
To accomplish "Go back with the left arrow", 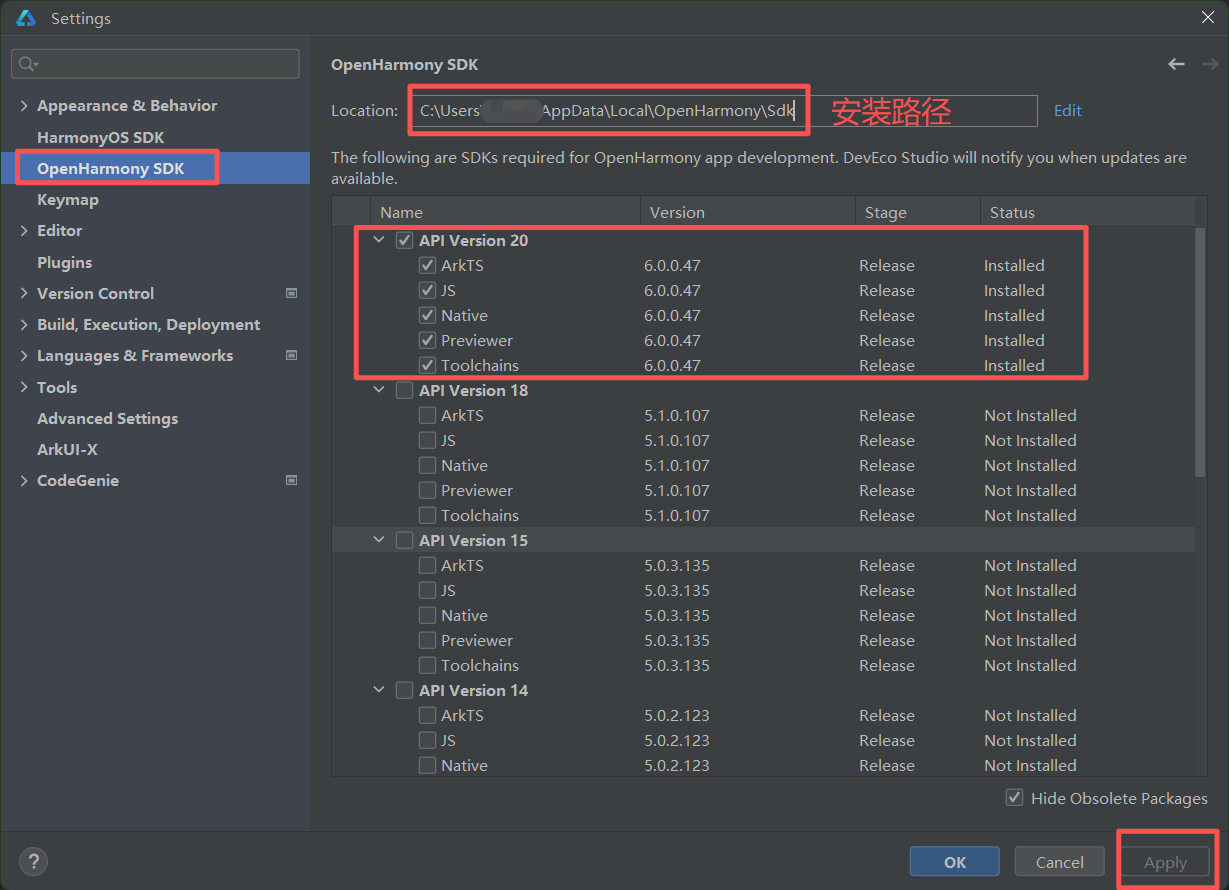I will (1176, 64).
